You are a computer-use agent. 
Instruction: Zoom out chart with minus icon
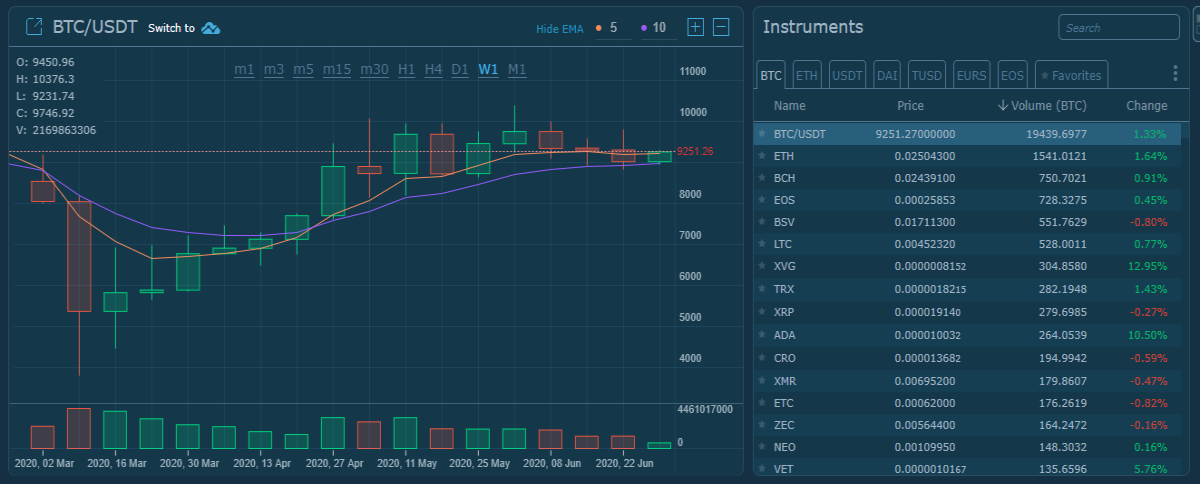pos(721,27)
